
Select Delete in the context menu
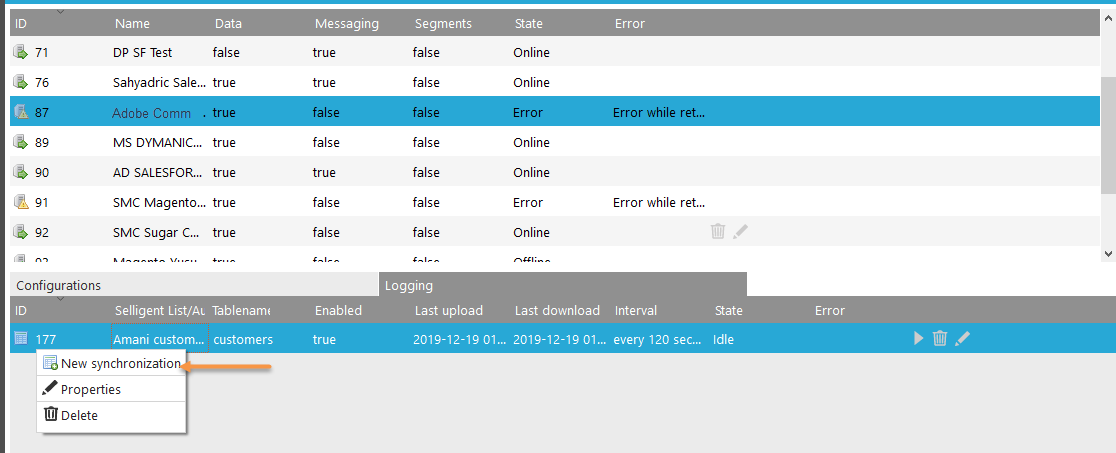click(x=79, y=415)
